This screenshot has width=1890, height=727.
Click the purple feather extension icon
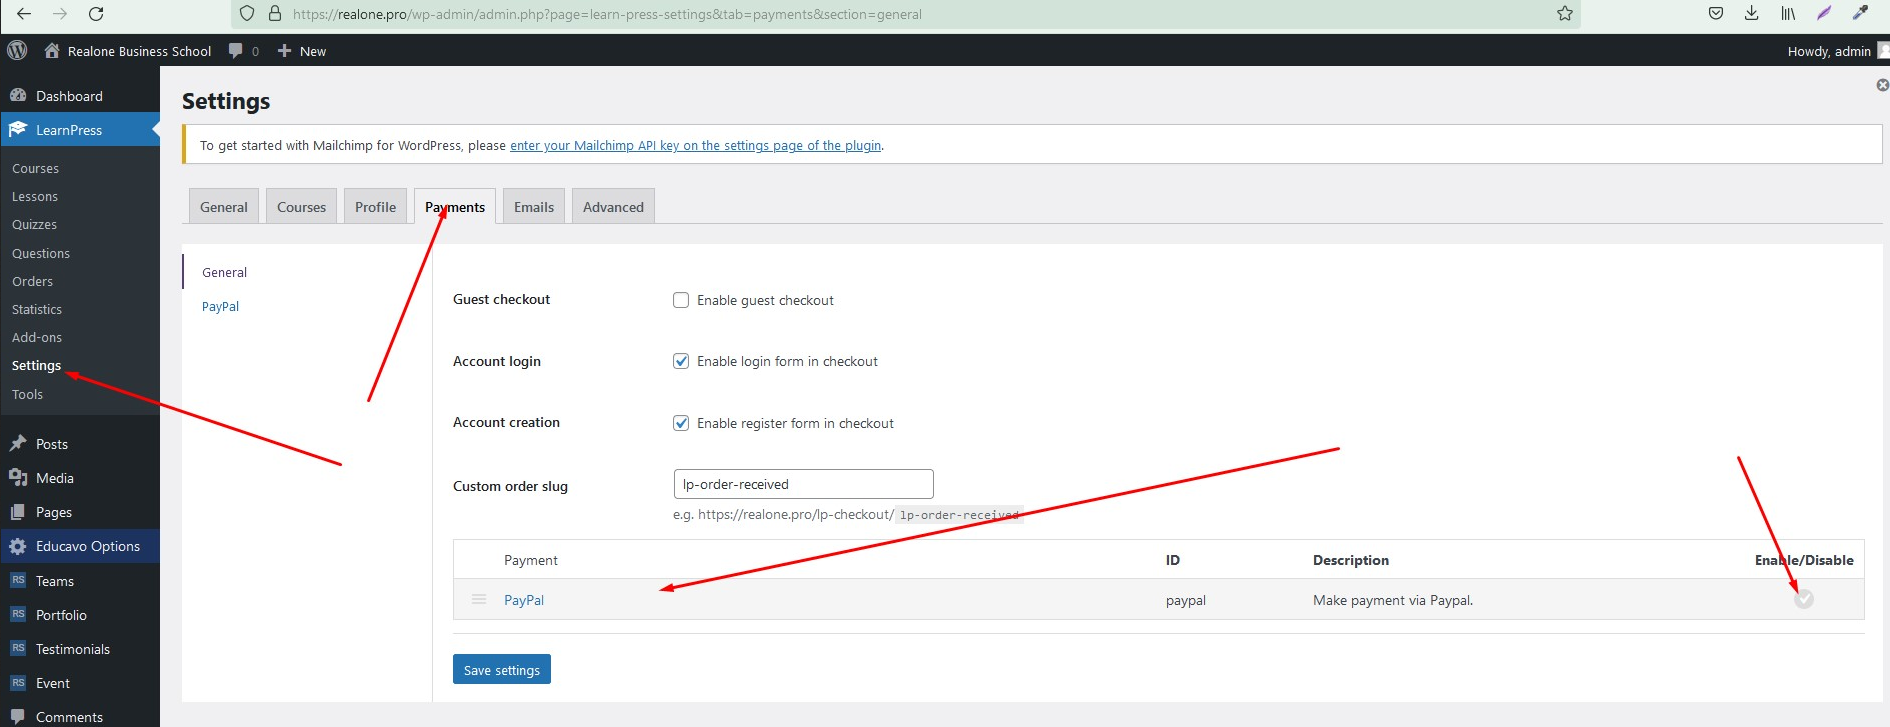pyautogui.click(x=1824, y=14)
